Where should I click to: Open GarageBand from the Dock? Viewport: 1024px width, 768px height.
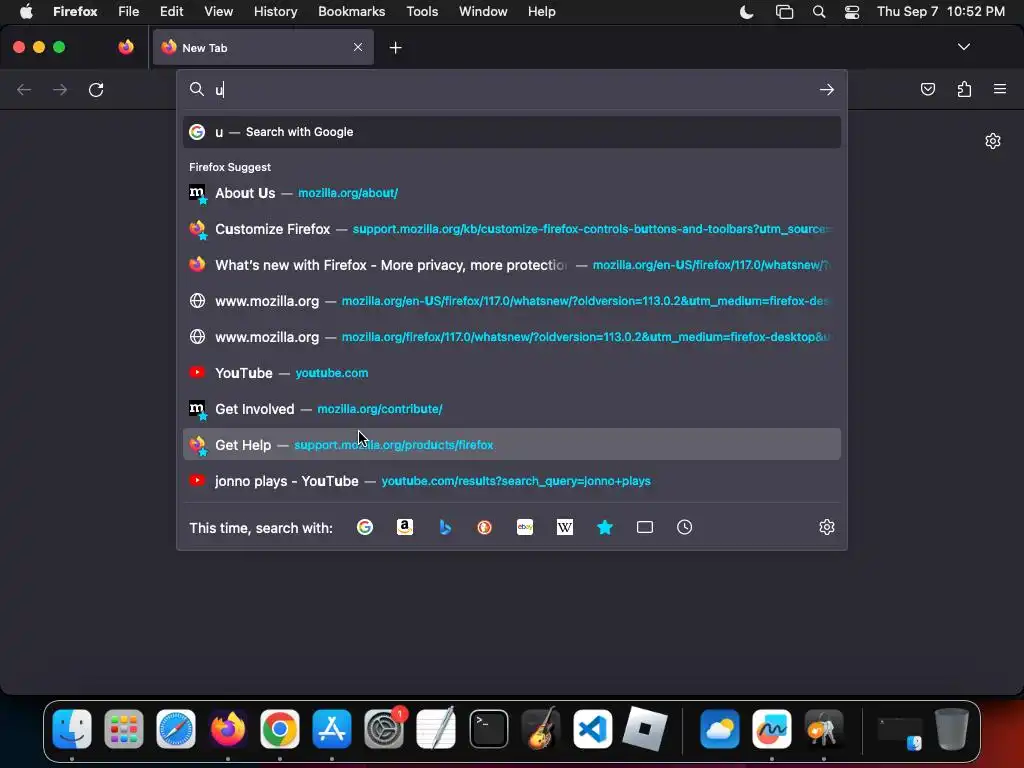[x=541, y=728]
